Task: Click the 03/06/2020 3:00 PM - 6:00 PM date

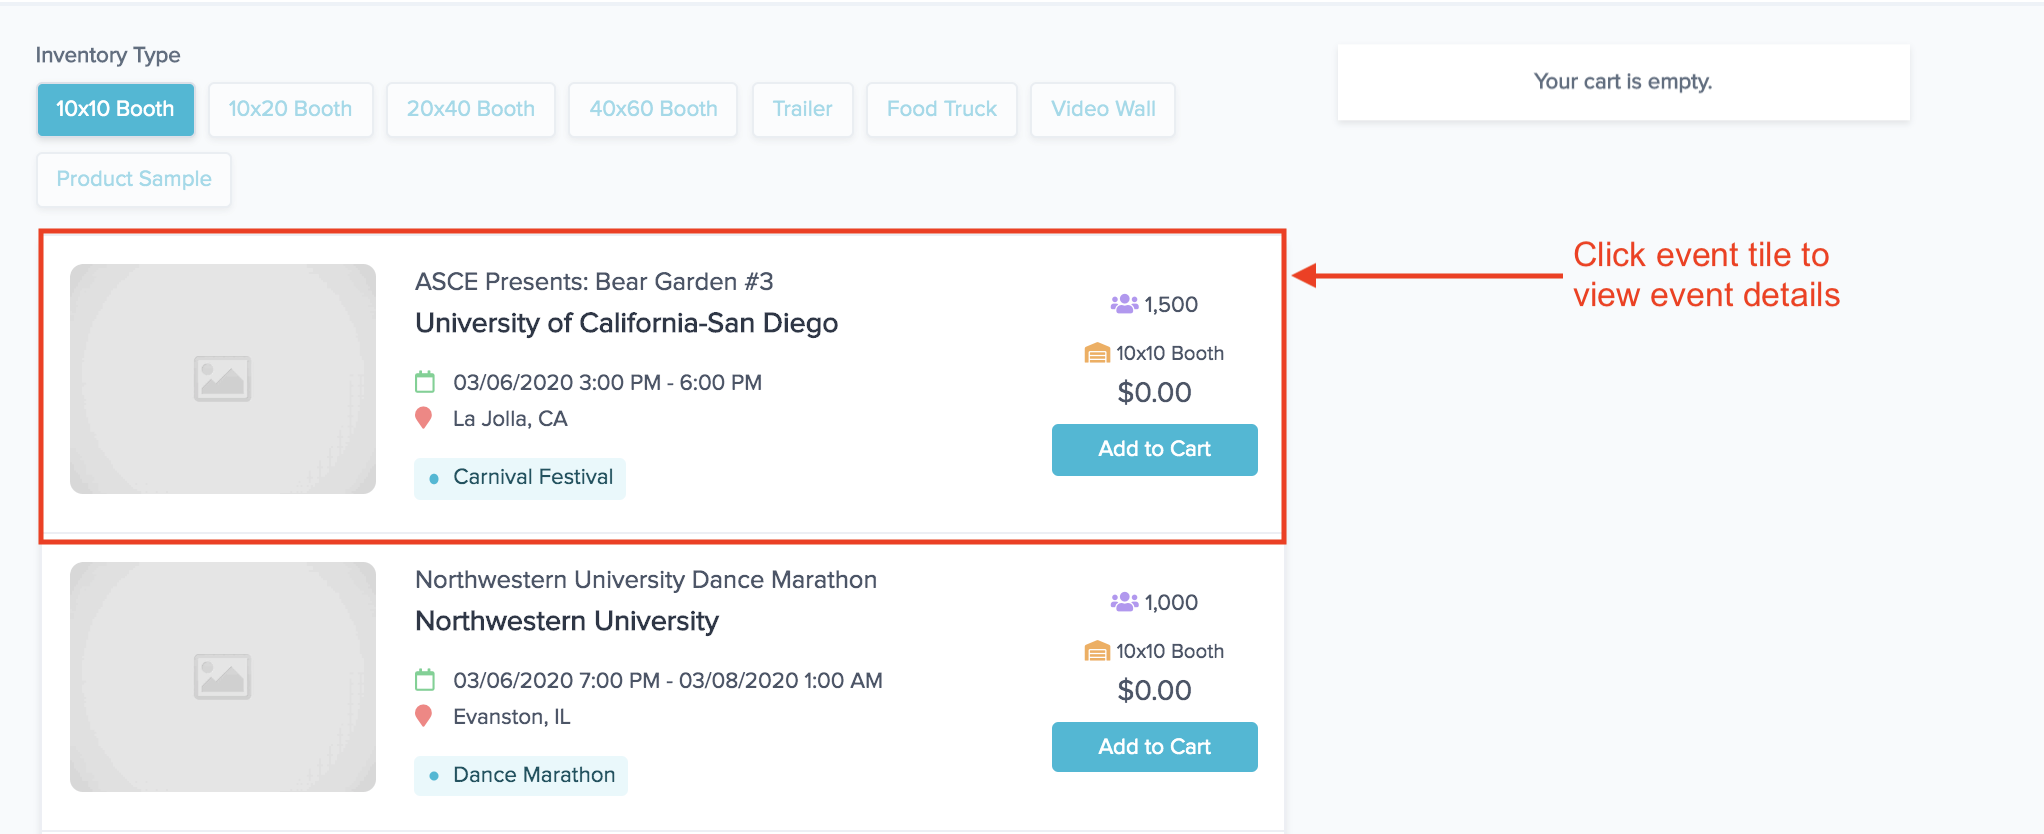Action: 607,382
